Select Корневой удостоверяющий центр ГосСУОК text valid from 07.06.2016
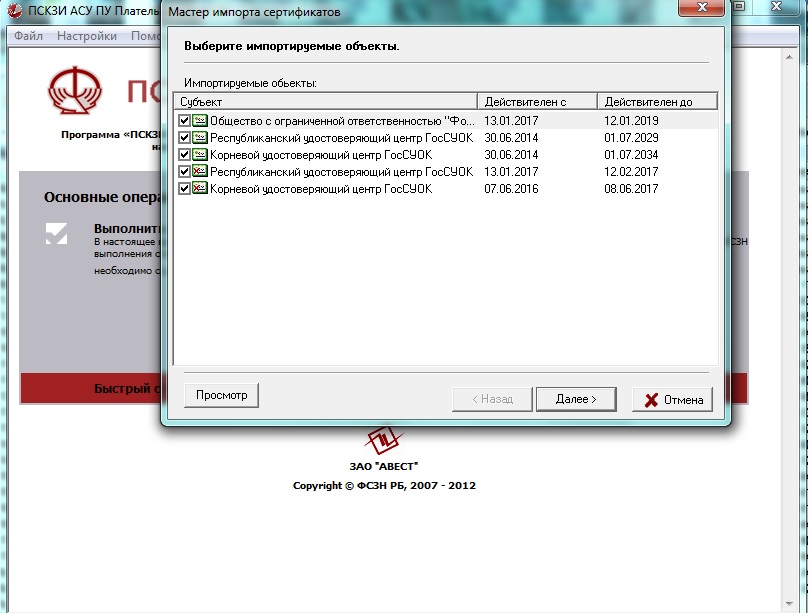The width and height of the screenshot is (808, 613). 321,189
